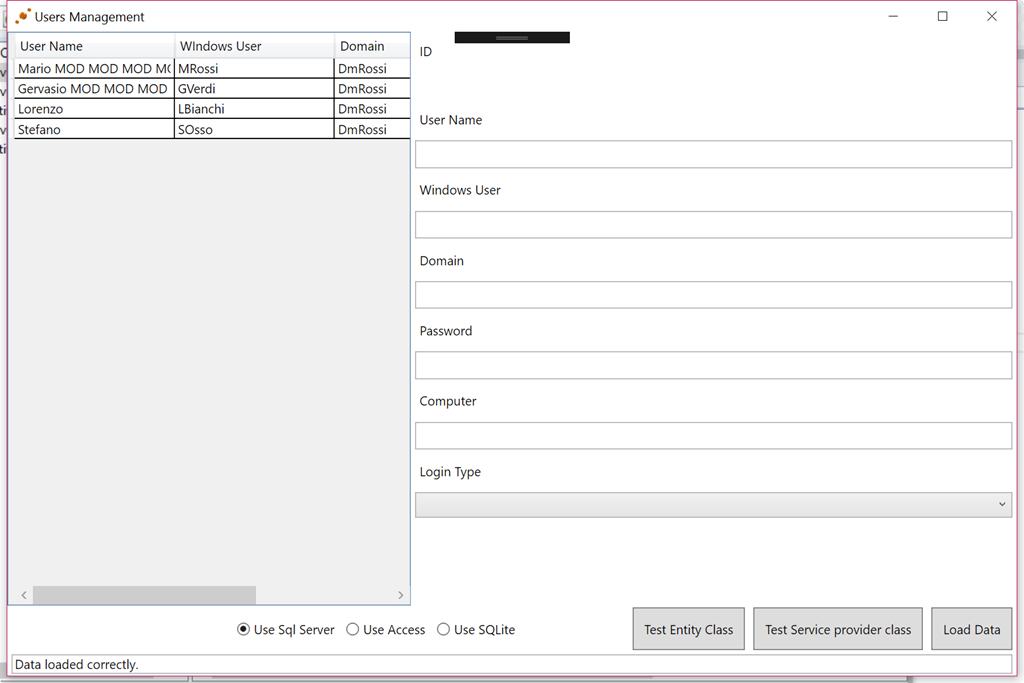Click the grid's left scroll arrow

tap(24, 595)
